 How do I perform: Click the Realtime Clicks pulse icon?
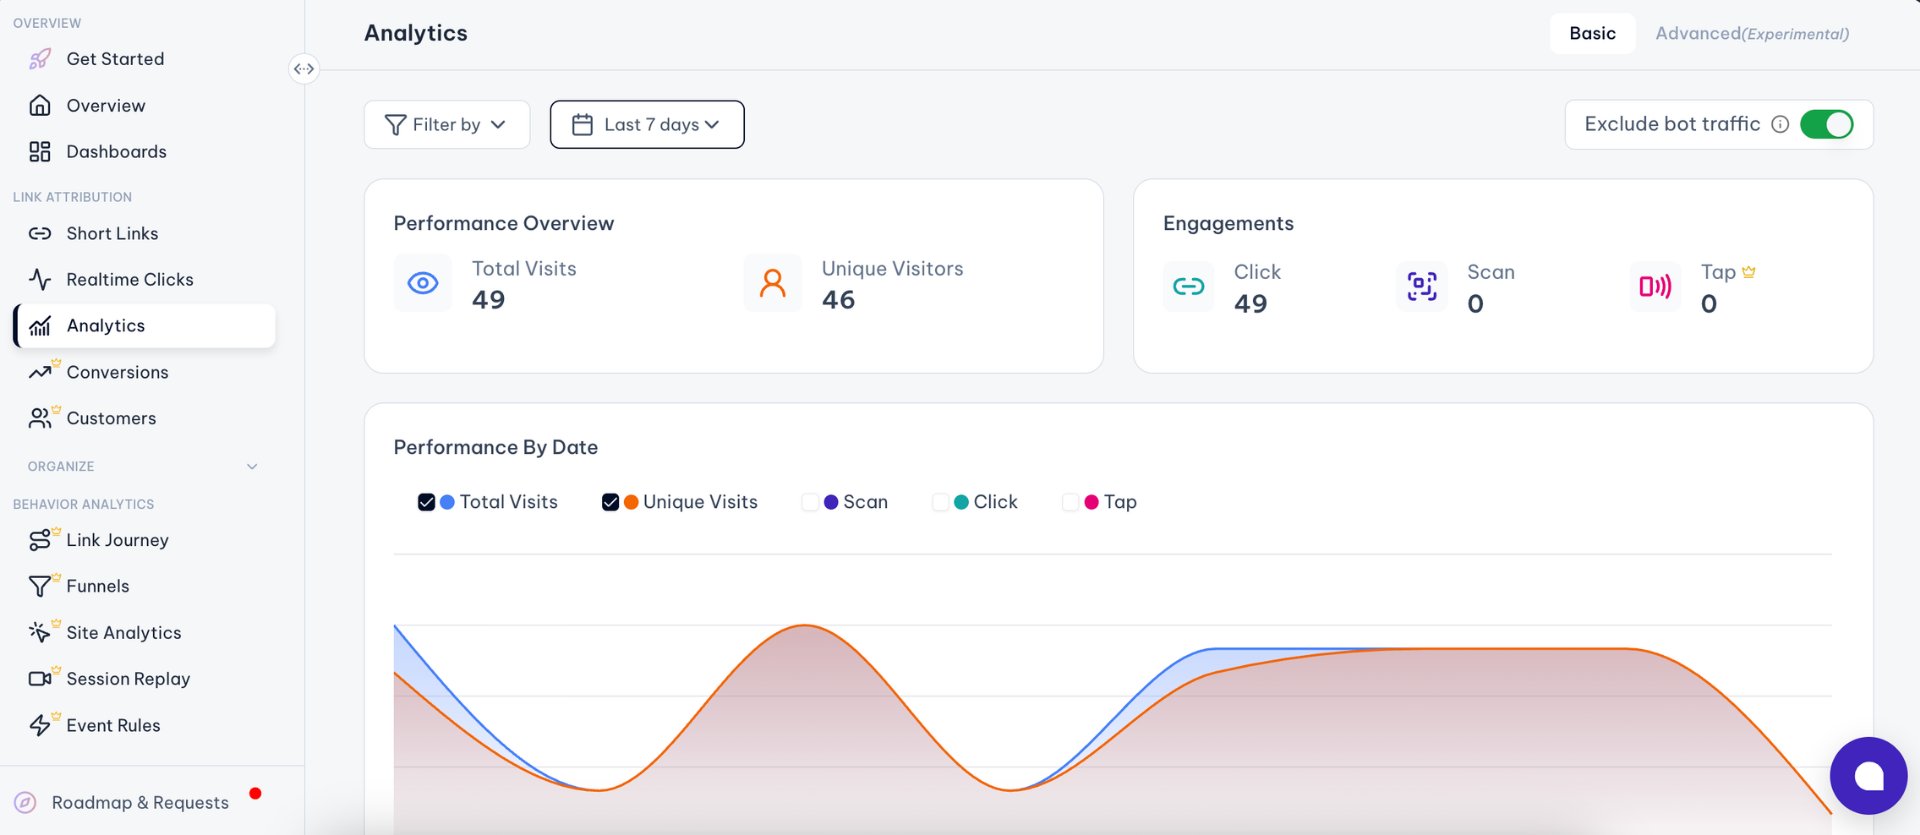click(40, 279)
